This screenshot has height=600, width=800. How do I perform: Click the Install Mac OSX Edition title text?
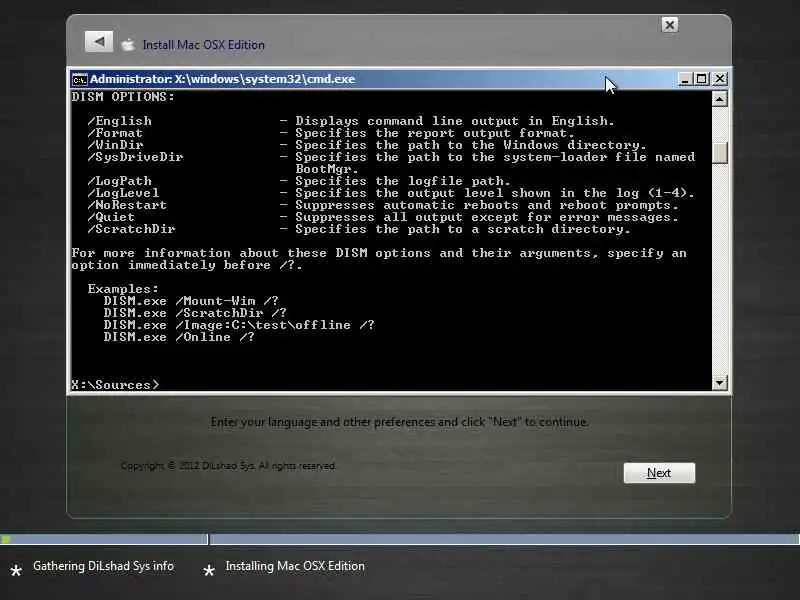(x=204, y=45)
